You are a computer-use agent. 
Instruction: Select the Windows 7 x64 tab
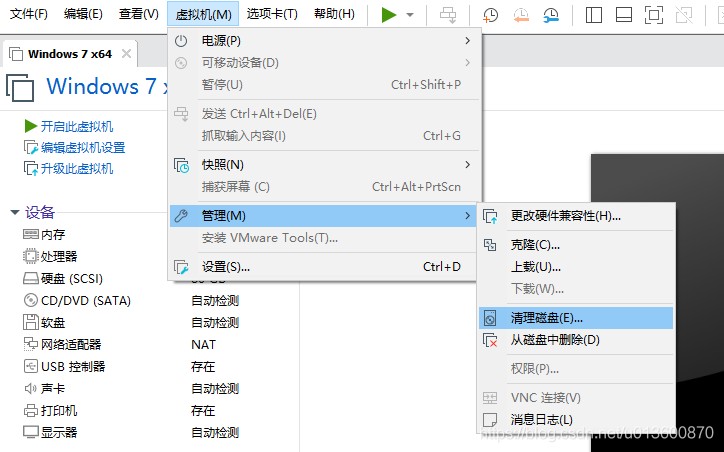pyautogui.click(x=70, y=54)
